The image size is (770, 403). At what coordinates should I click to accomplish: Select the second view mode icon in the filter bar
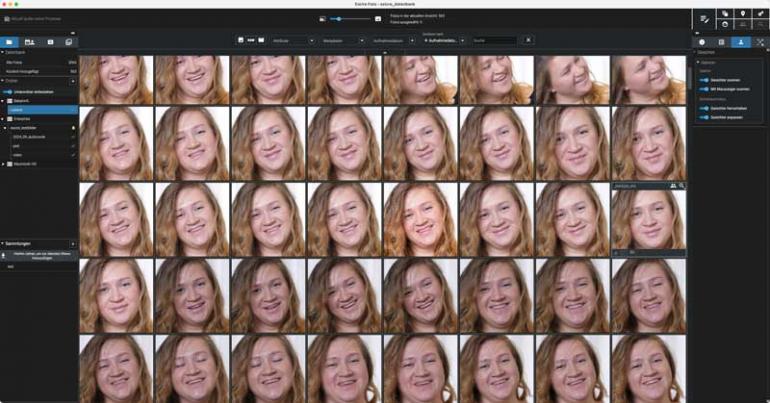click(x=251, y=40)
